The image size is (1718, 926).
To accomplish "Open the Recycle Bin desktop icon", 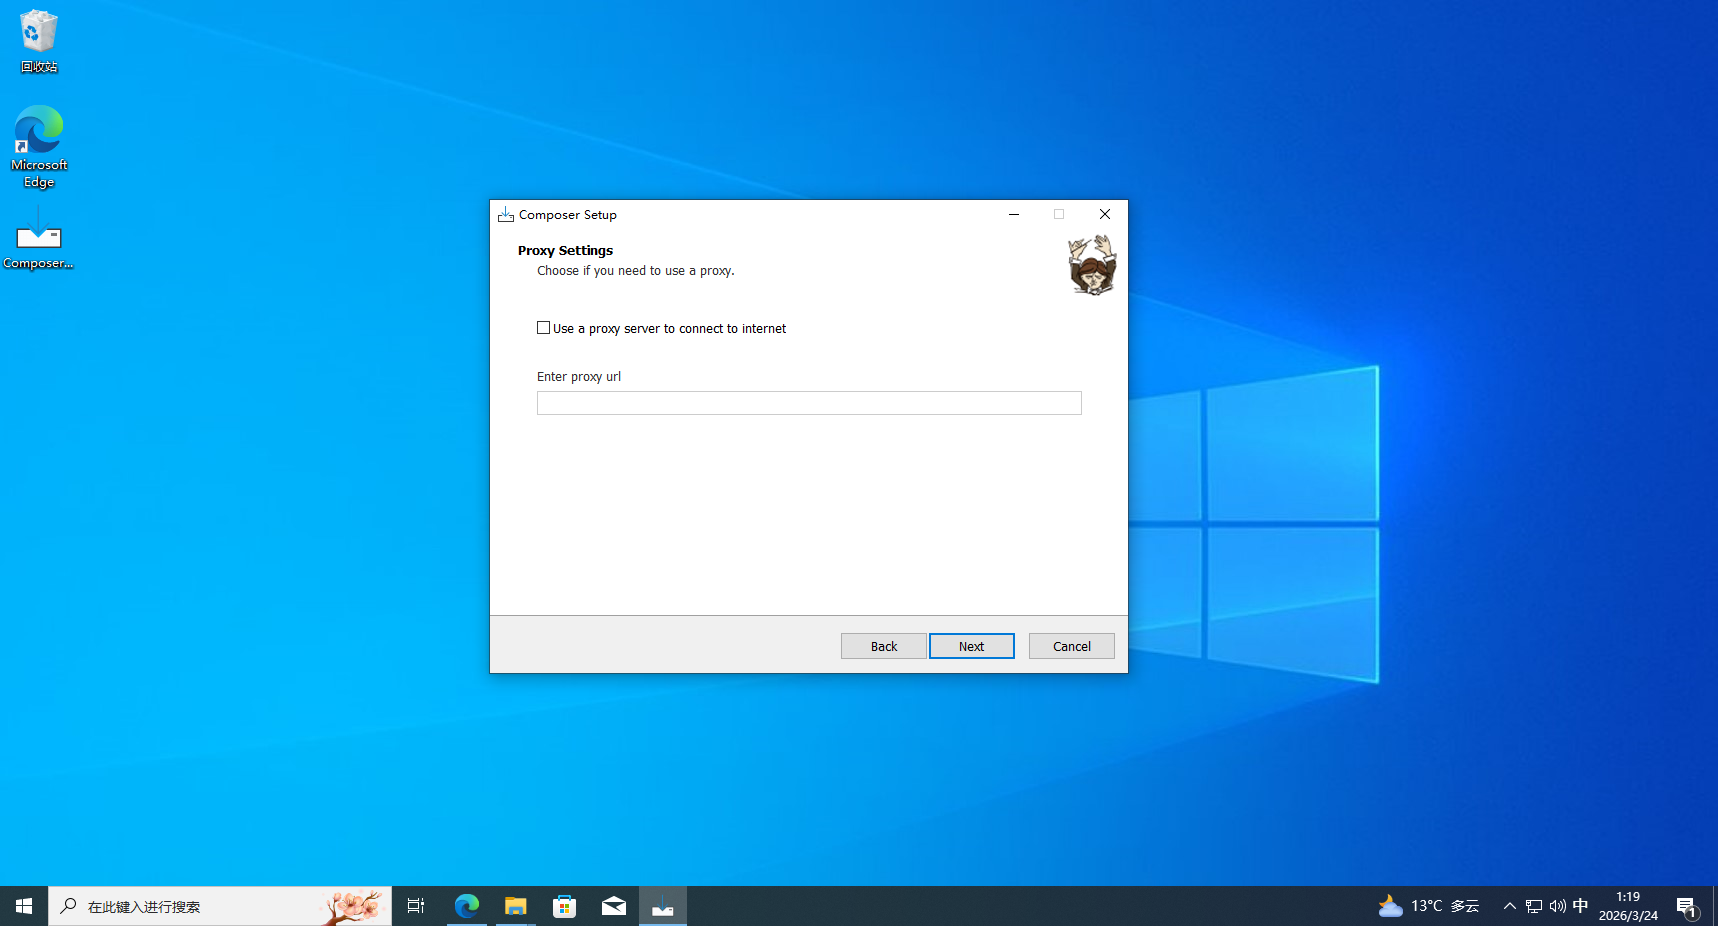I will click(39, 40).
